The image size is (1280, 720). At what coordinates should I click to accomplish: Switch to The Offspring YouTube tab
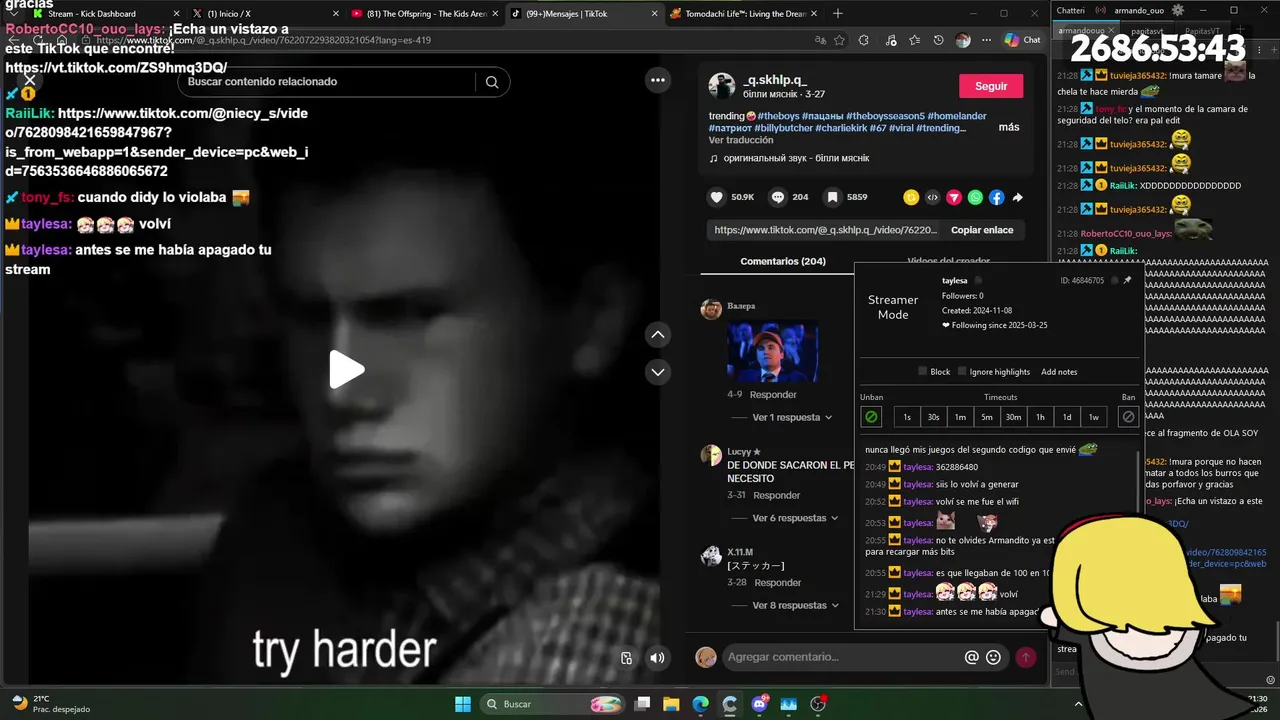(425, 14)
